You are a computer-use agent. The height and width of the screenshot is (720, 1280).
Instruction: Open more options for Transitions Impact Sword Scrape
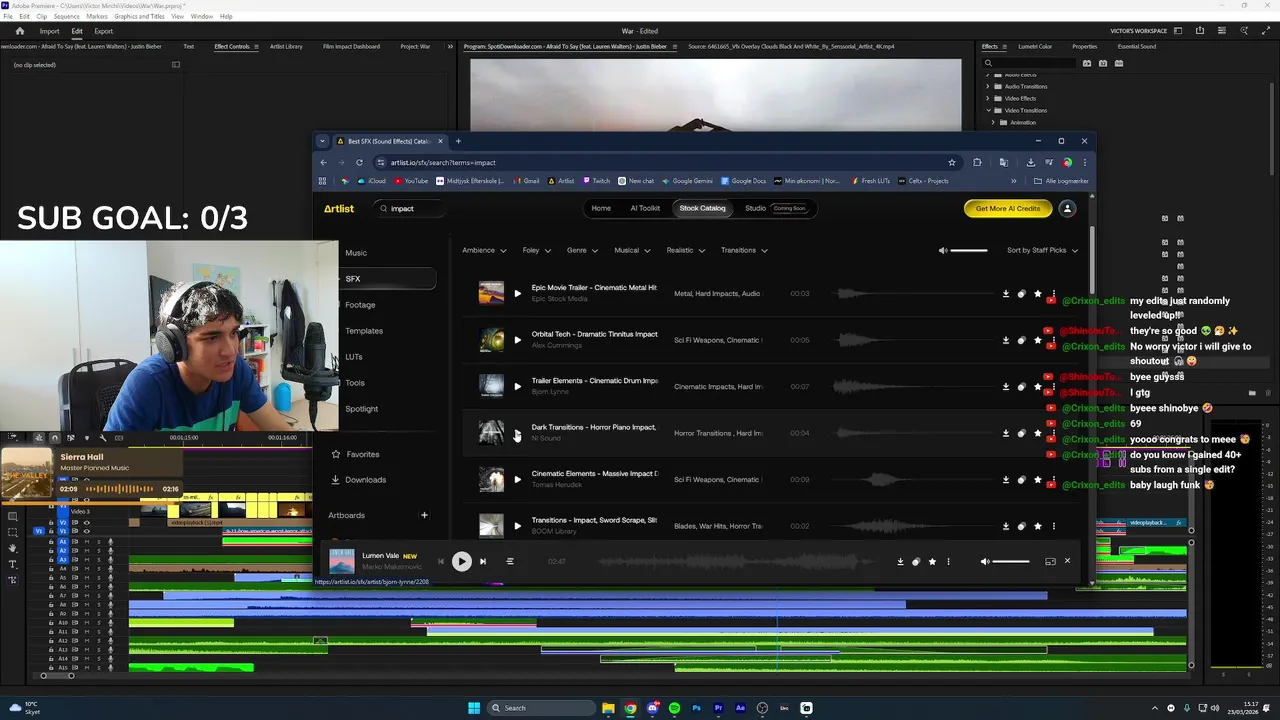pos(1053,526)
